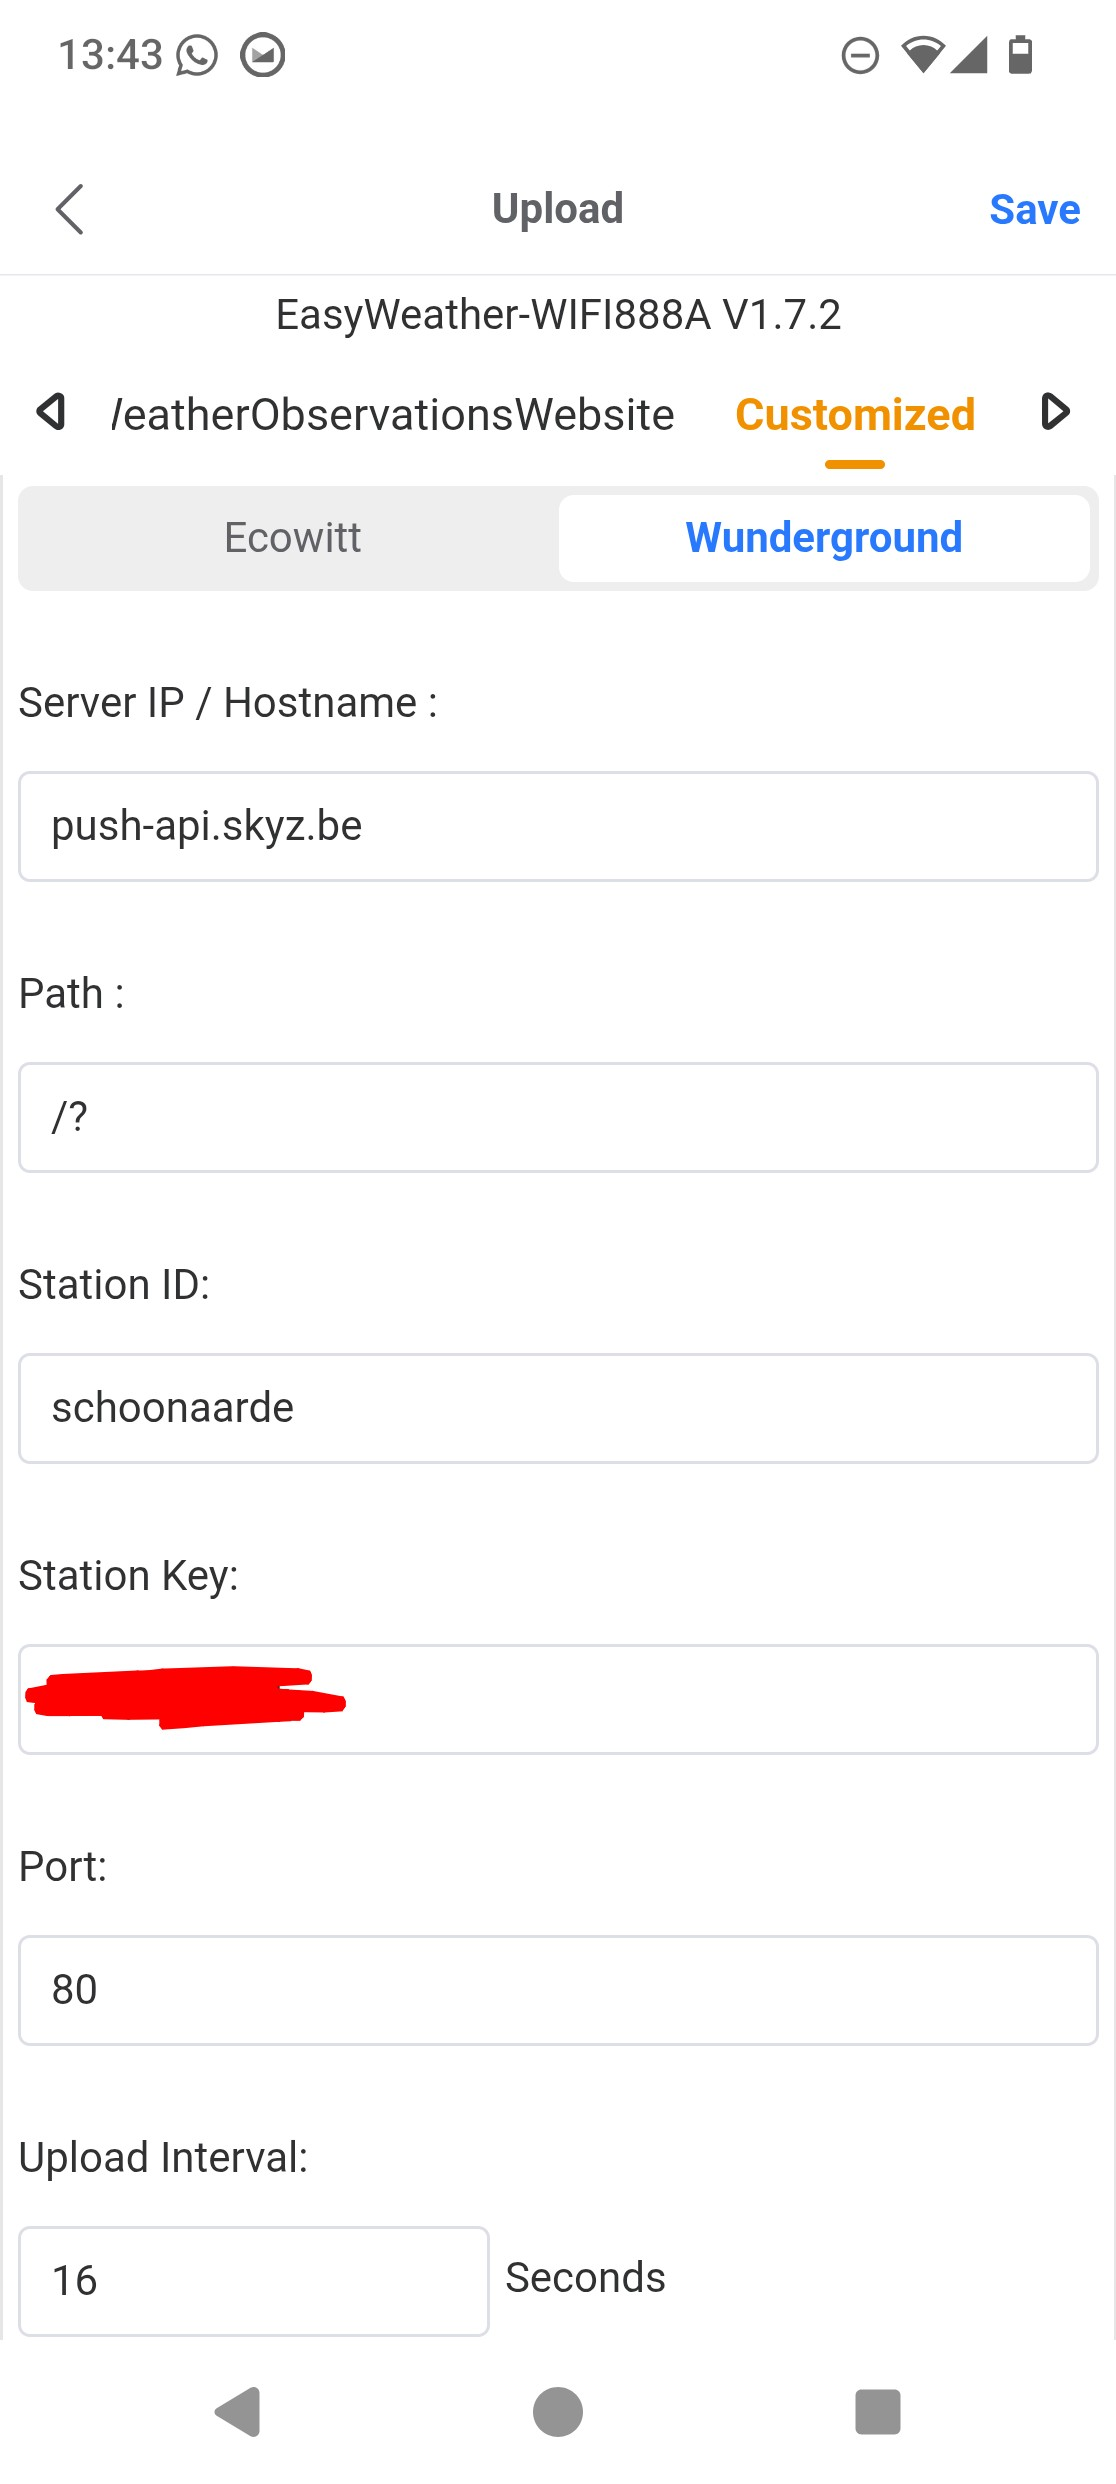1116x2484 pixels.
Task: Save the upload settings
Action: pos(1034,210)
